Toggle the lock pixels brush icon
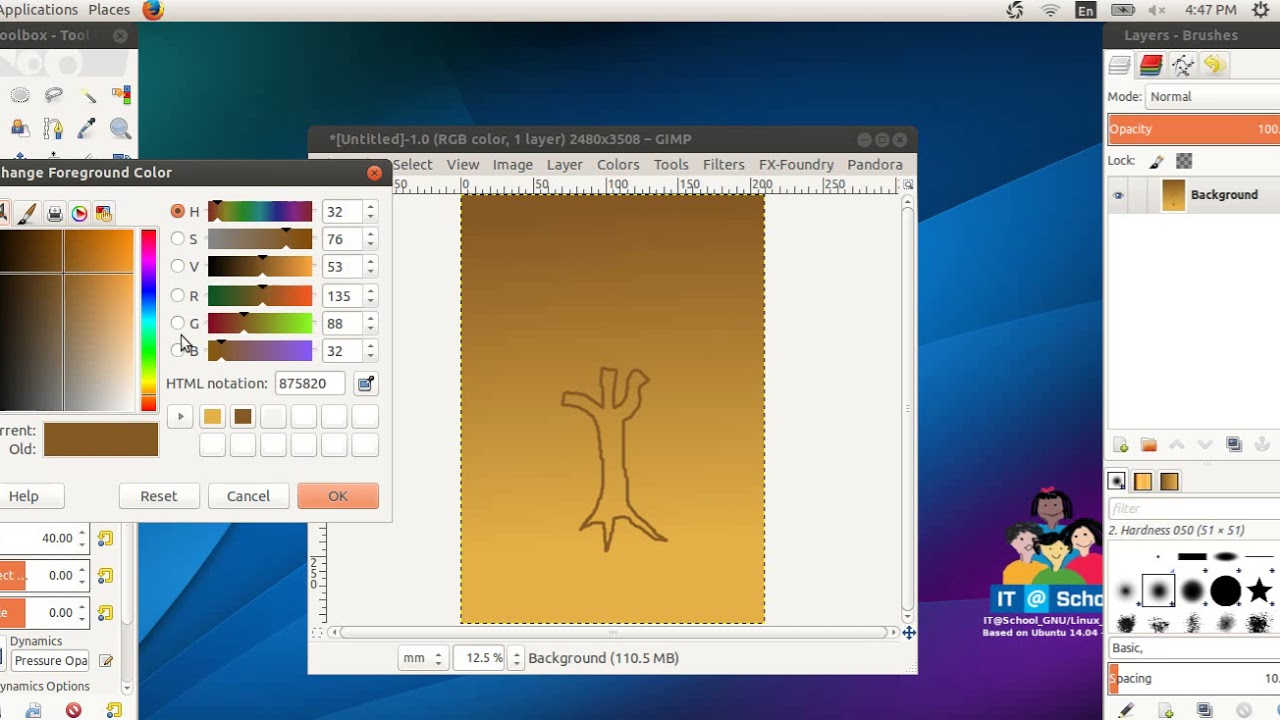The image size is (1280, 720). click(1157, 161)
